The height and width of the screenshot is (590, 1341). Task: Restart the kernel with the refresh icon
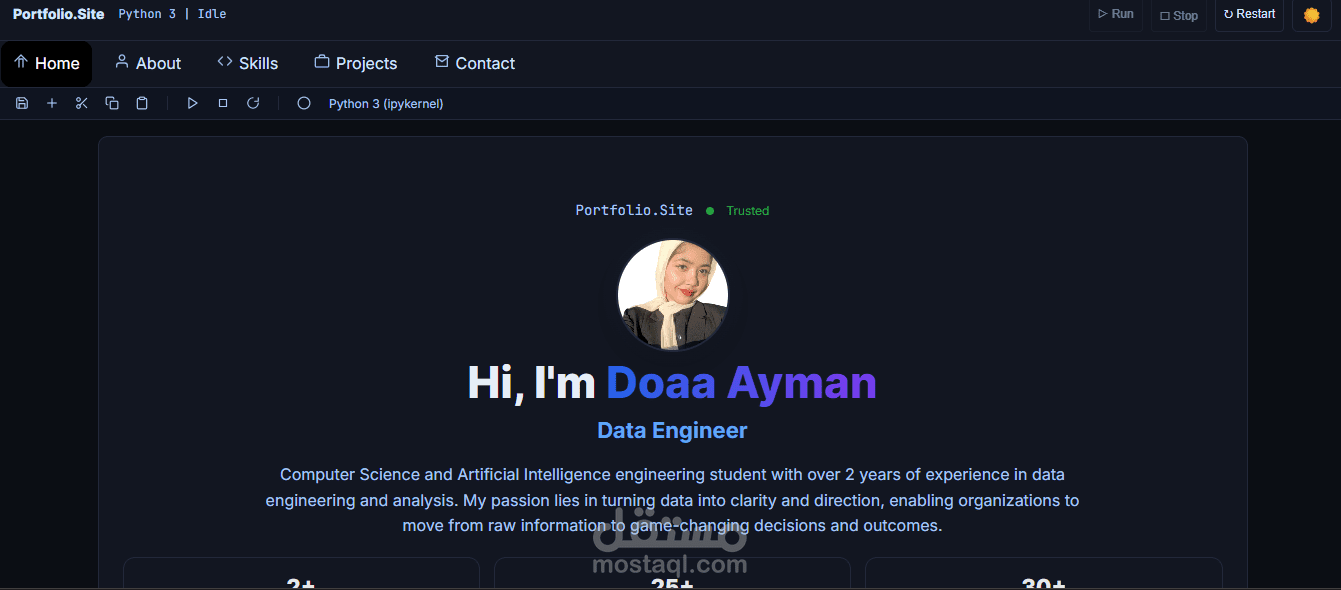click(x=253, y=102)
